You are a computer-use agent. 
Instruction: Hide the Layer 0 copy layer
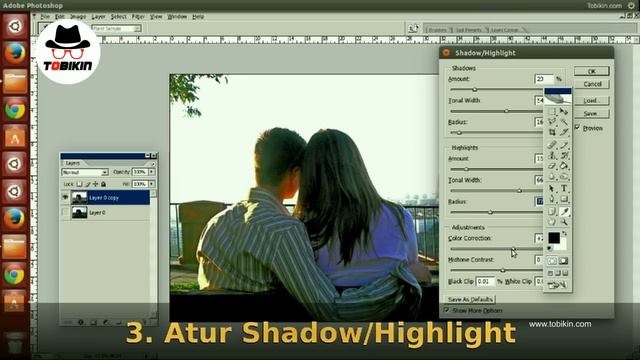click(x=65, y=198)
